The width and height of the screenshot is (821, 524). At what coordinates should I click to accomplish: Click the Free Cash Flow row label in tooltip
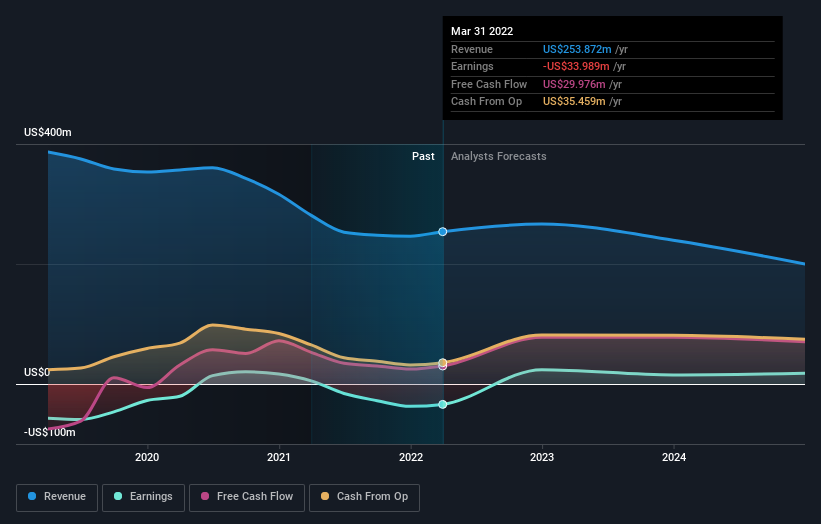[x=489, y=84]
